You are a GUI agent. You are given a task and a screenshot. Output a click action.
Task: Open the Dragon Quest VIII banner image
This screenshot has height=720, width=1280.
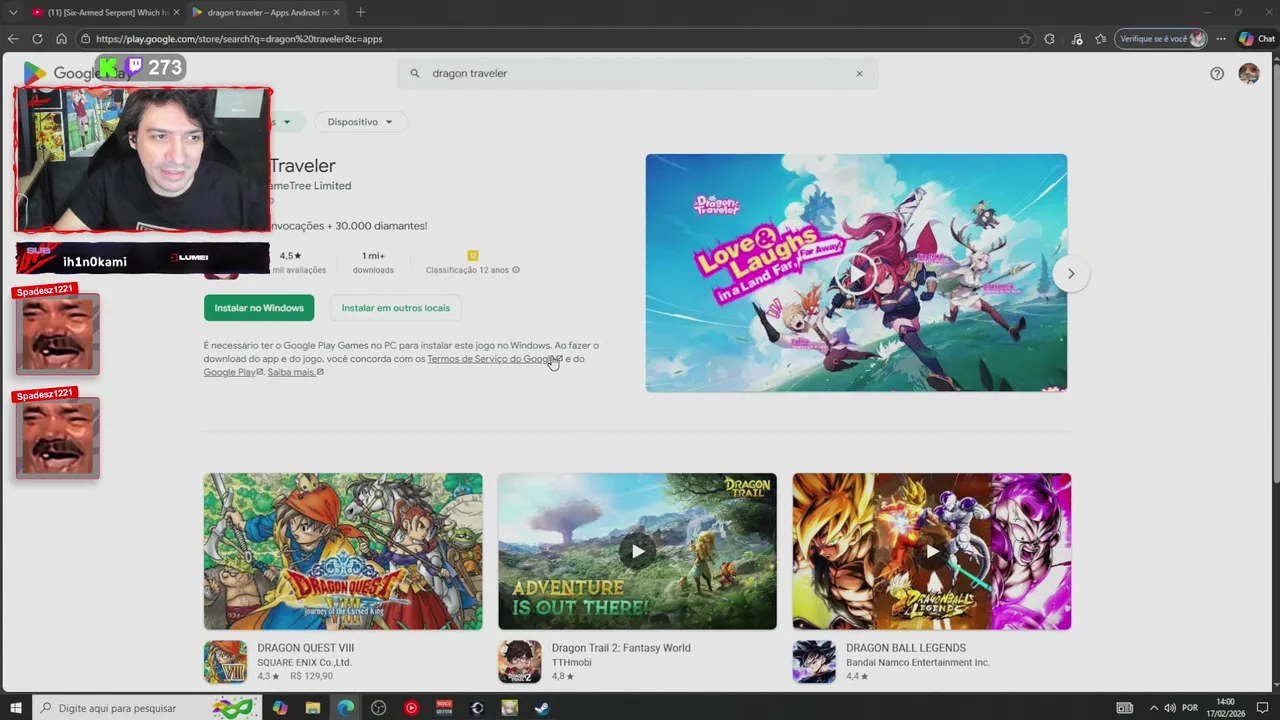343,551
